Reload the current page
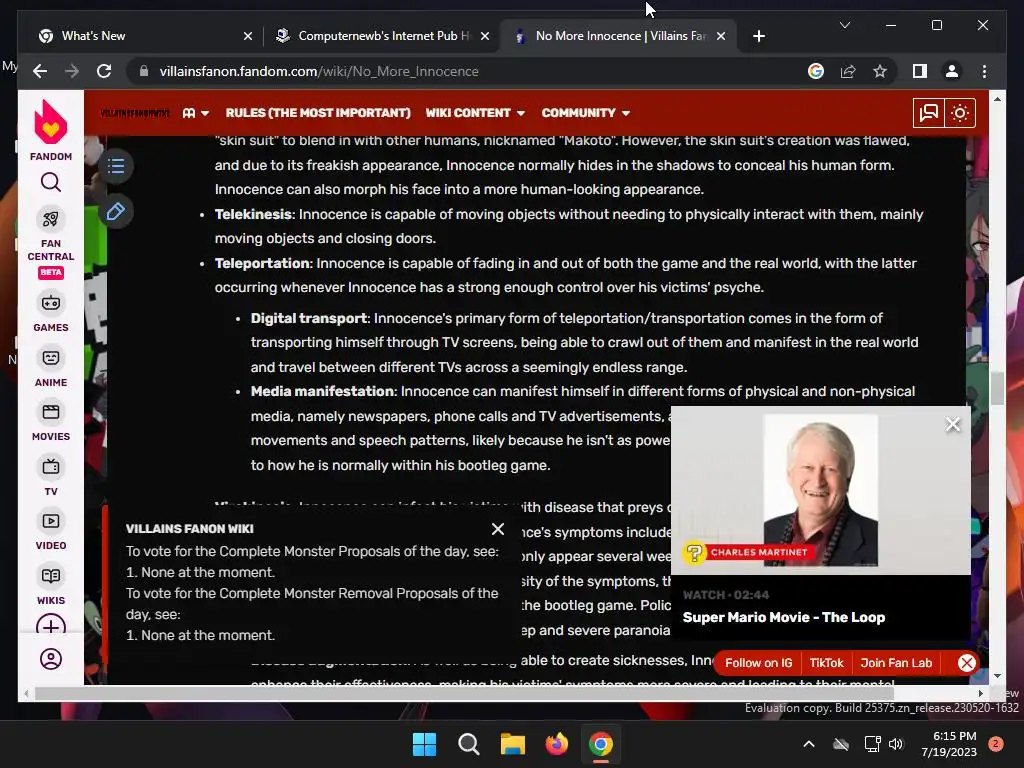Viewport: 1024px width, 768px height. pyautogui.click(x=104, y=71)
